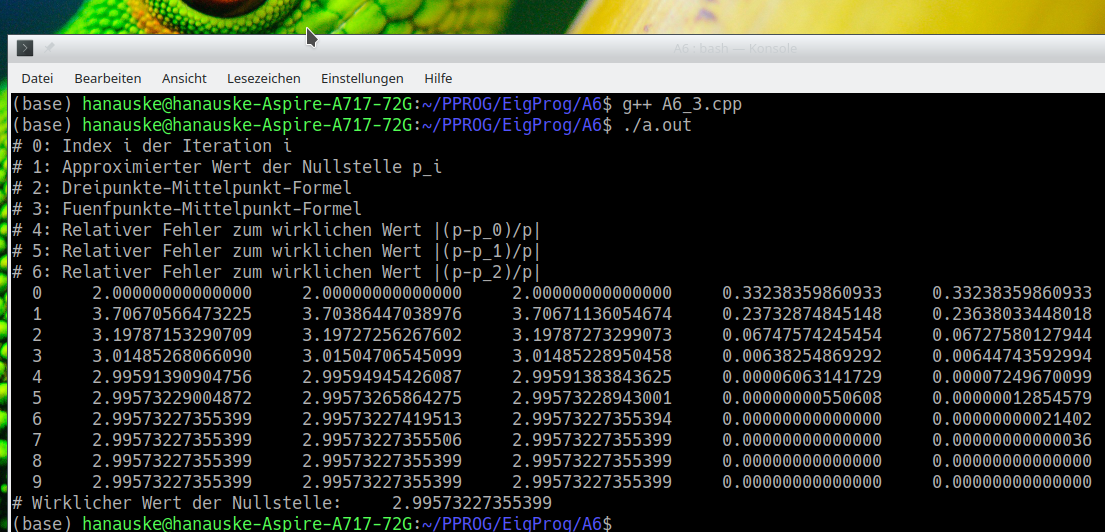Screen dimensions: 1105x532
Task: Click the line '# 2: Dreipunkte-Mittelpunkt-Formel'
Action: click(182, 188)
